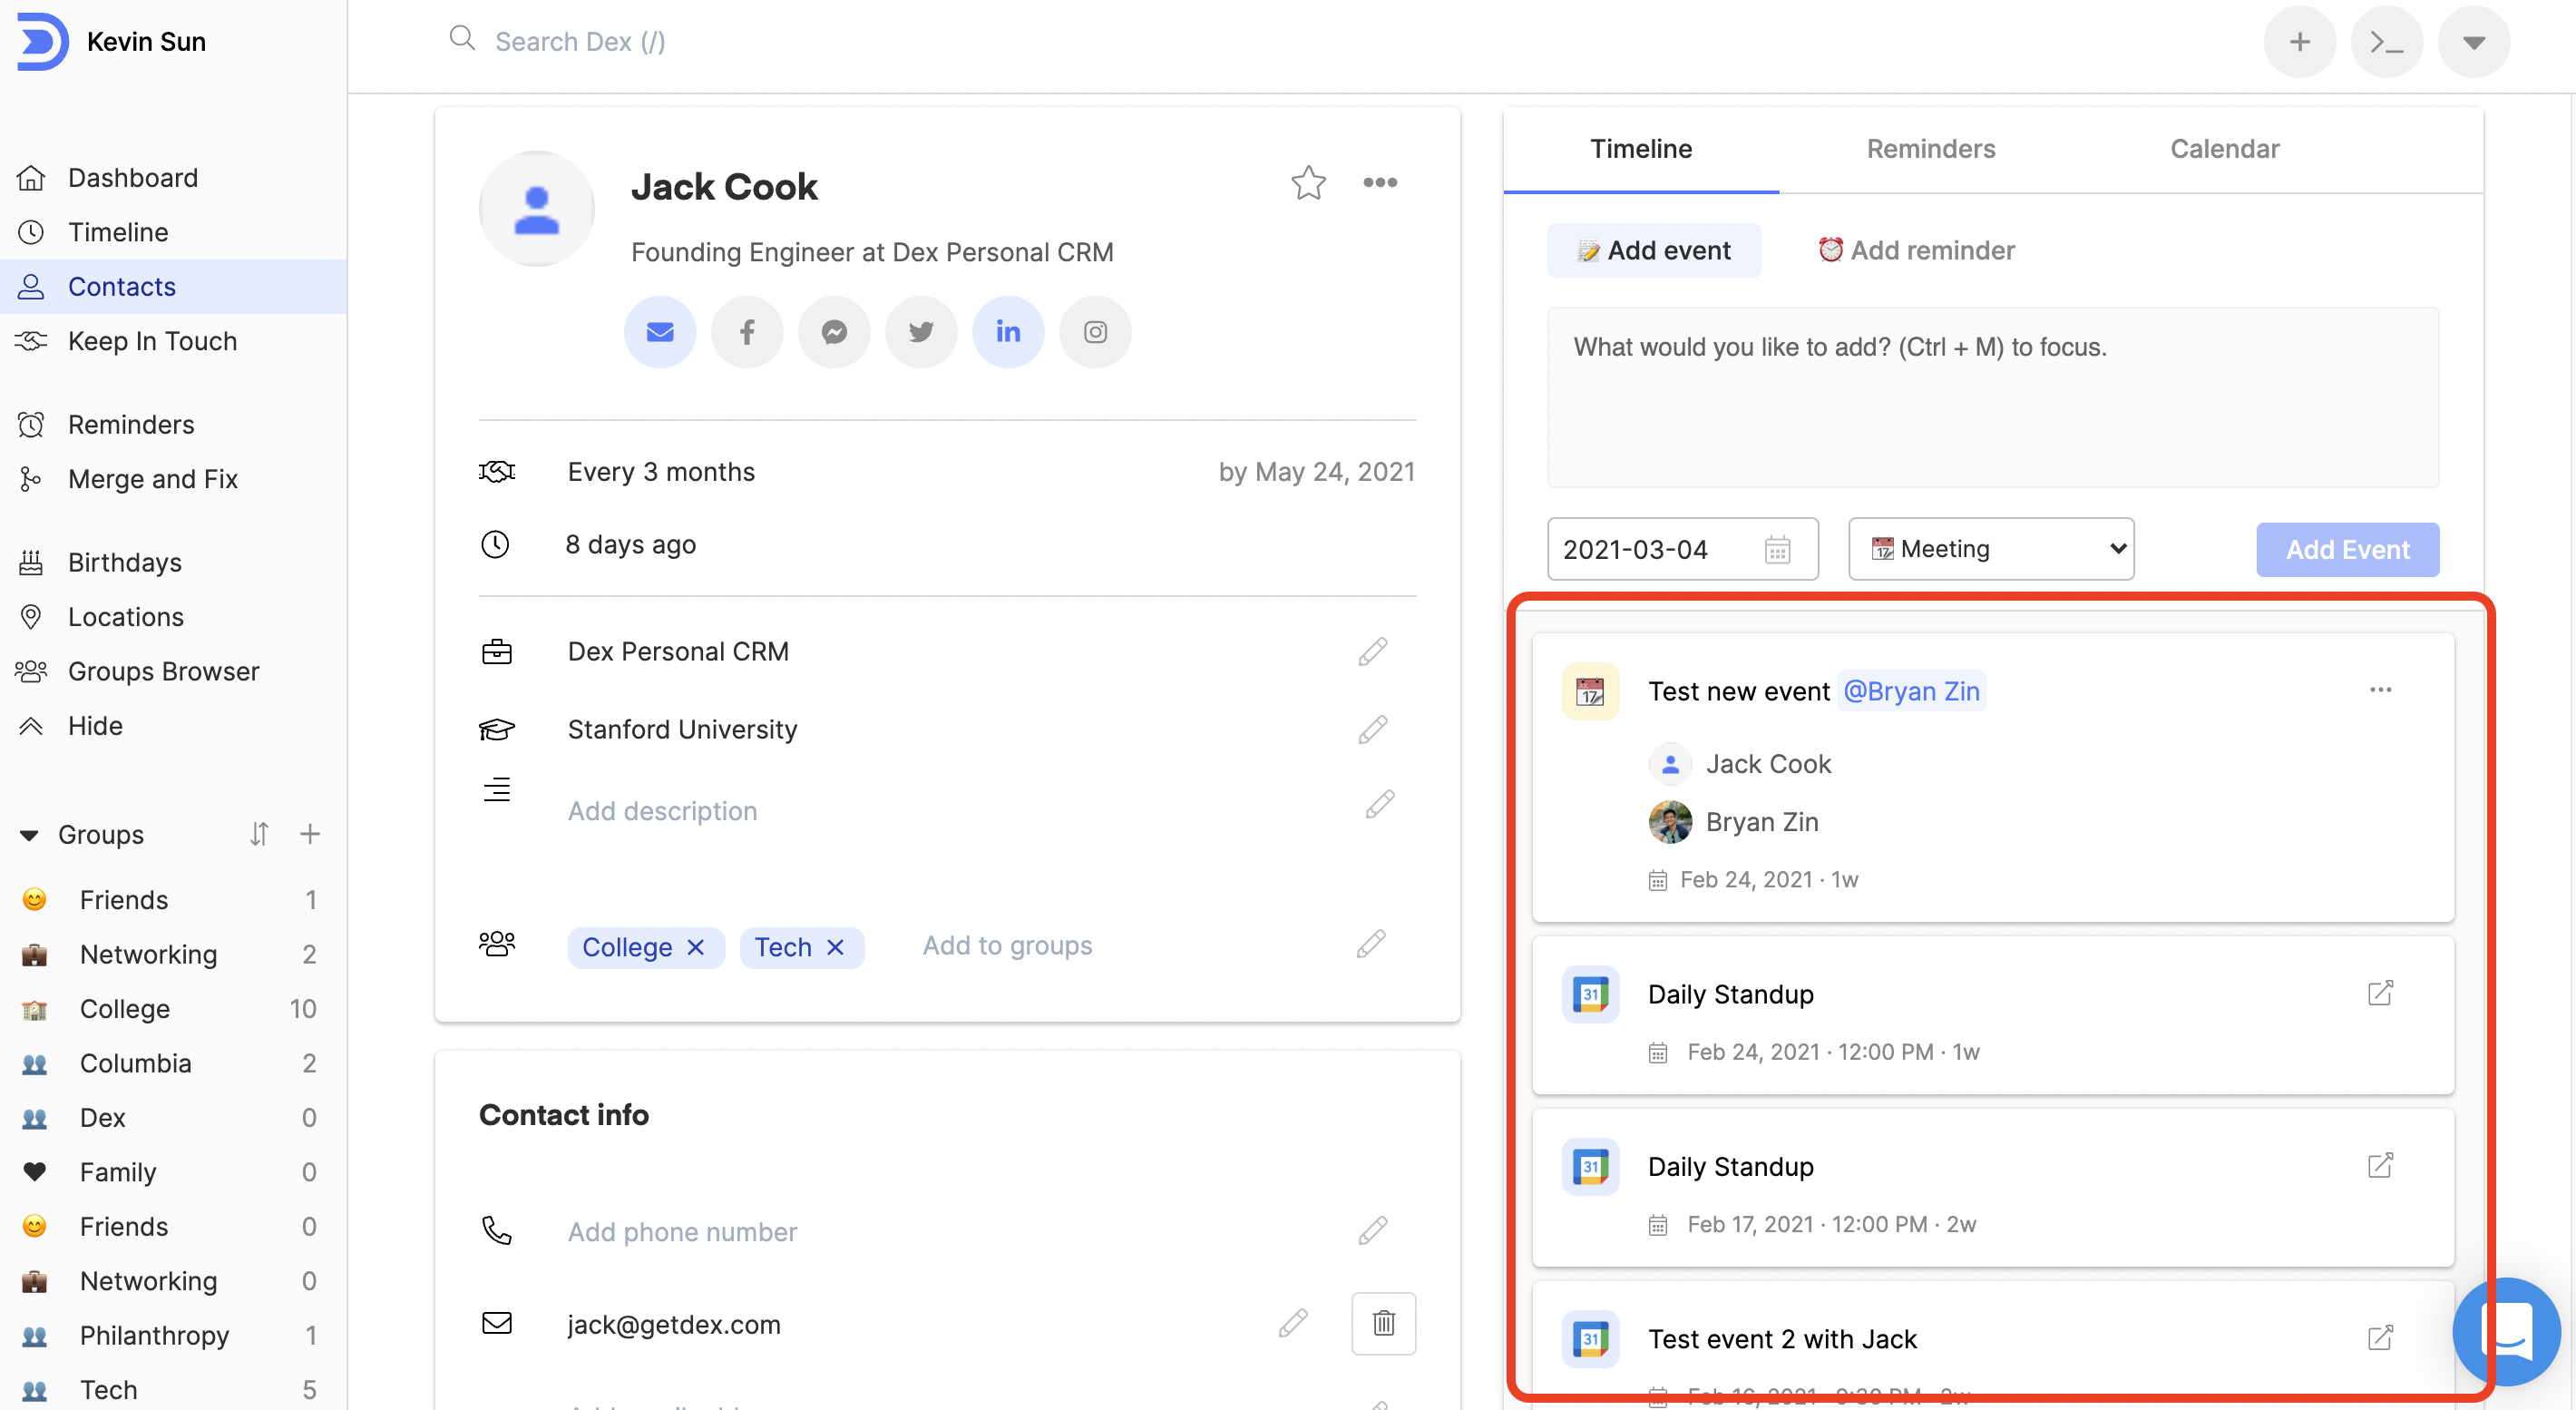Image resolution: width=2576 pixels, height=1410 pixels.
Task: Star Jack Cook as favorite
Action: pyautogui.click(x=1308, y=183)
